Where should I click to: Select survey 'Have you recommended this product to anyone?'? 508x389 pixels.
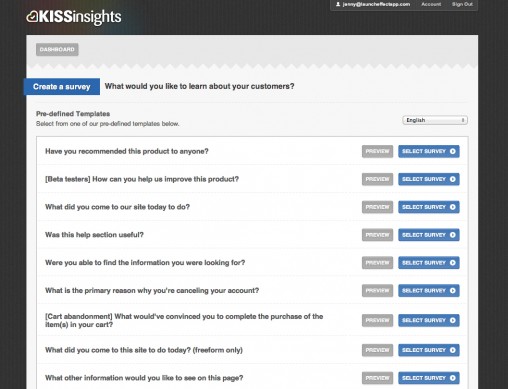pos(429,151)
